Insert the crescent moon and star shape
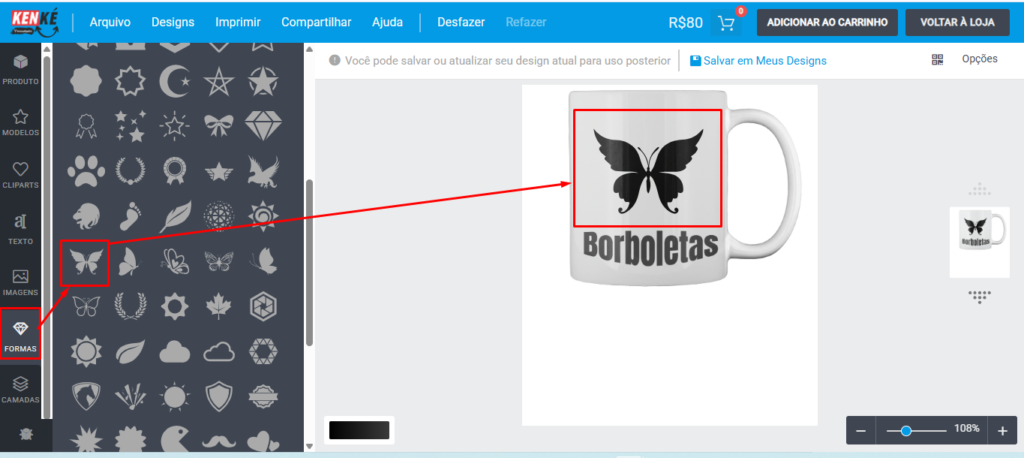The width and height of the screenshot is (1024, 458). [174, 78]
